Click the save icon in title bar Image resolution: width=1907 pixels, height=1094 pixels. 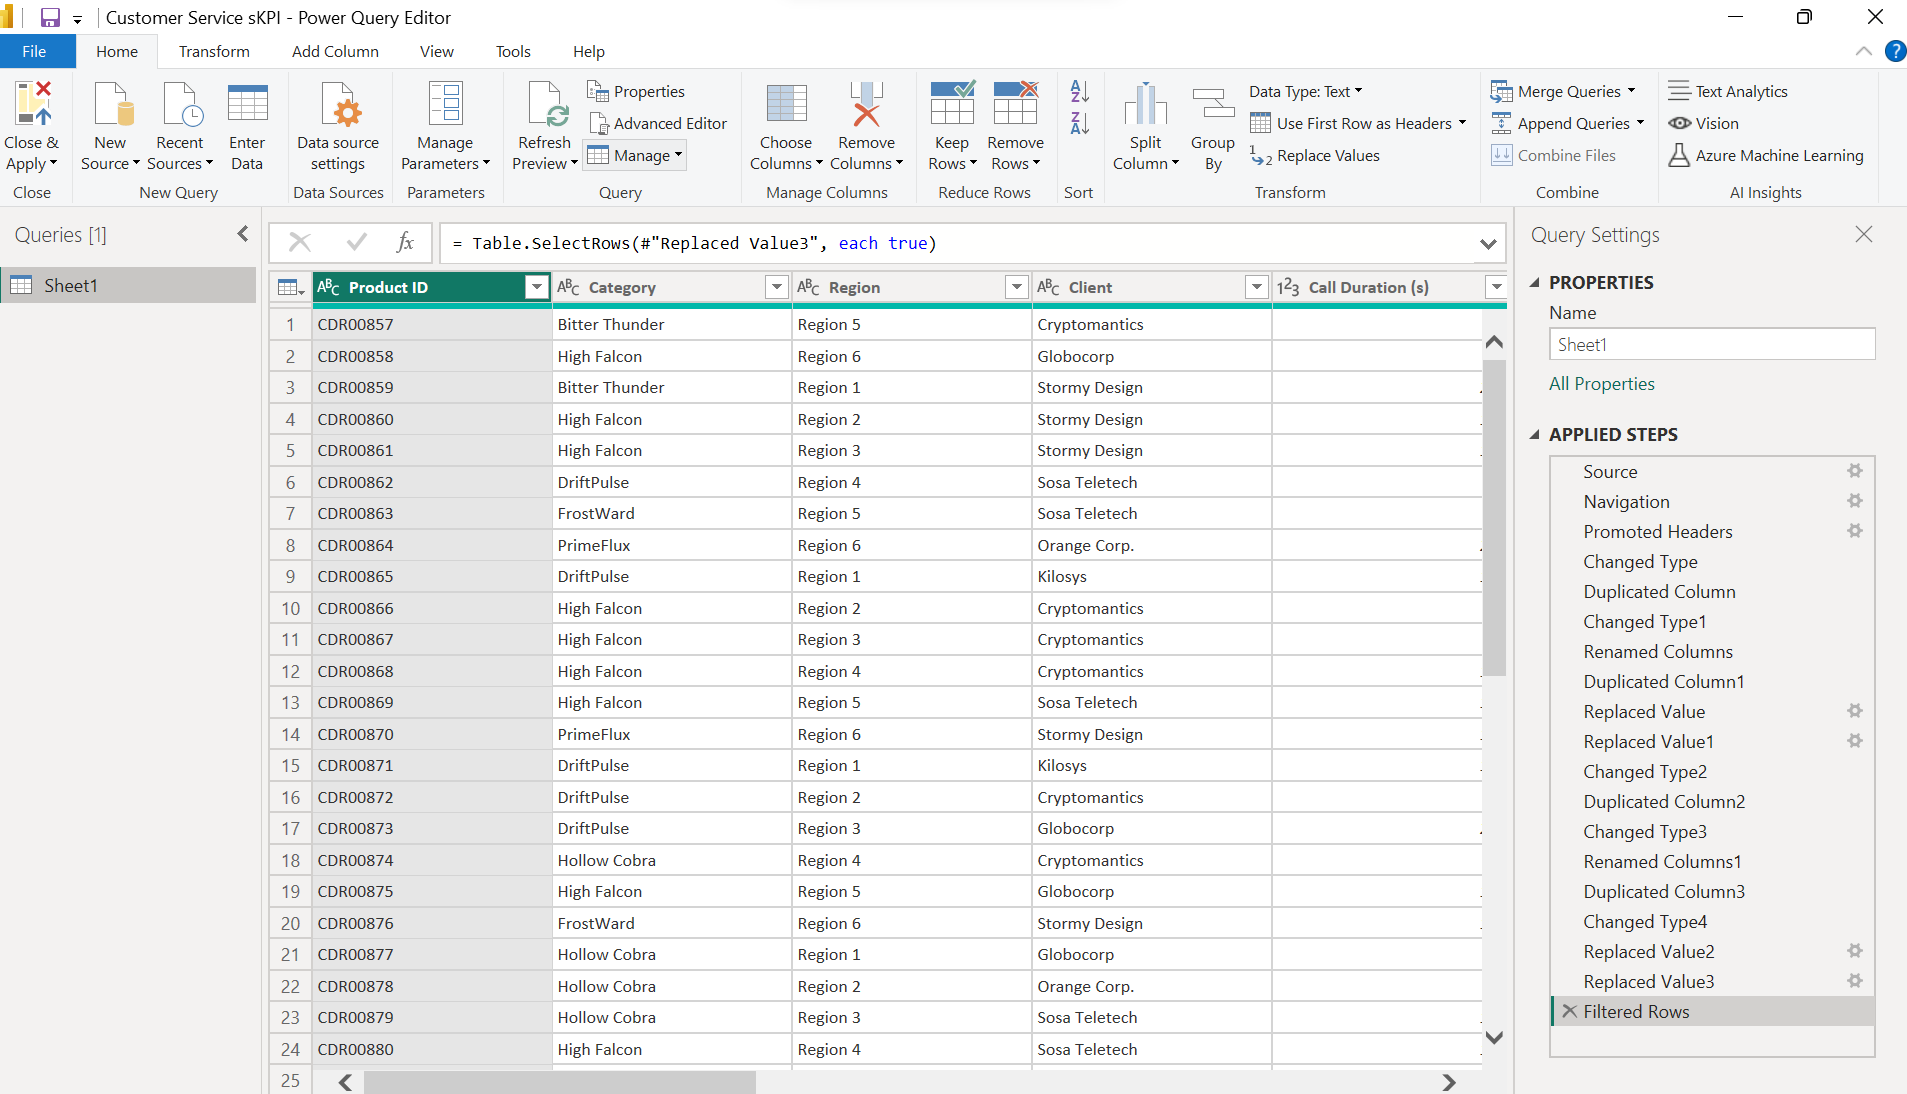point(49,18)
